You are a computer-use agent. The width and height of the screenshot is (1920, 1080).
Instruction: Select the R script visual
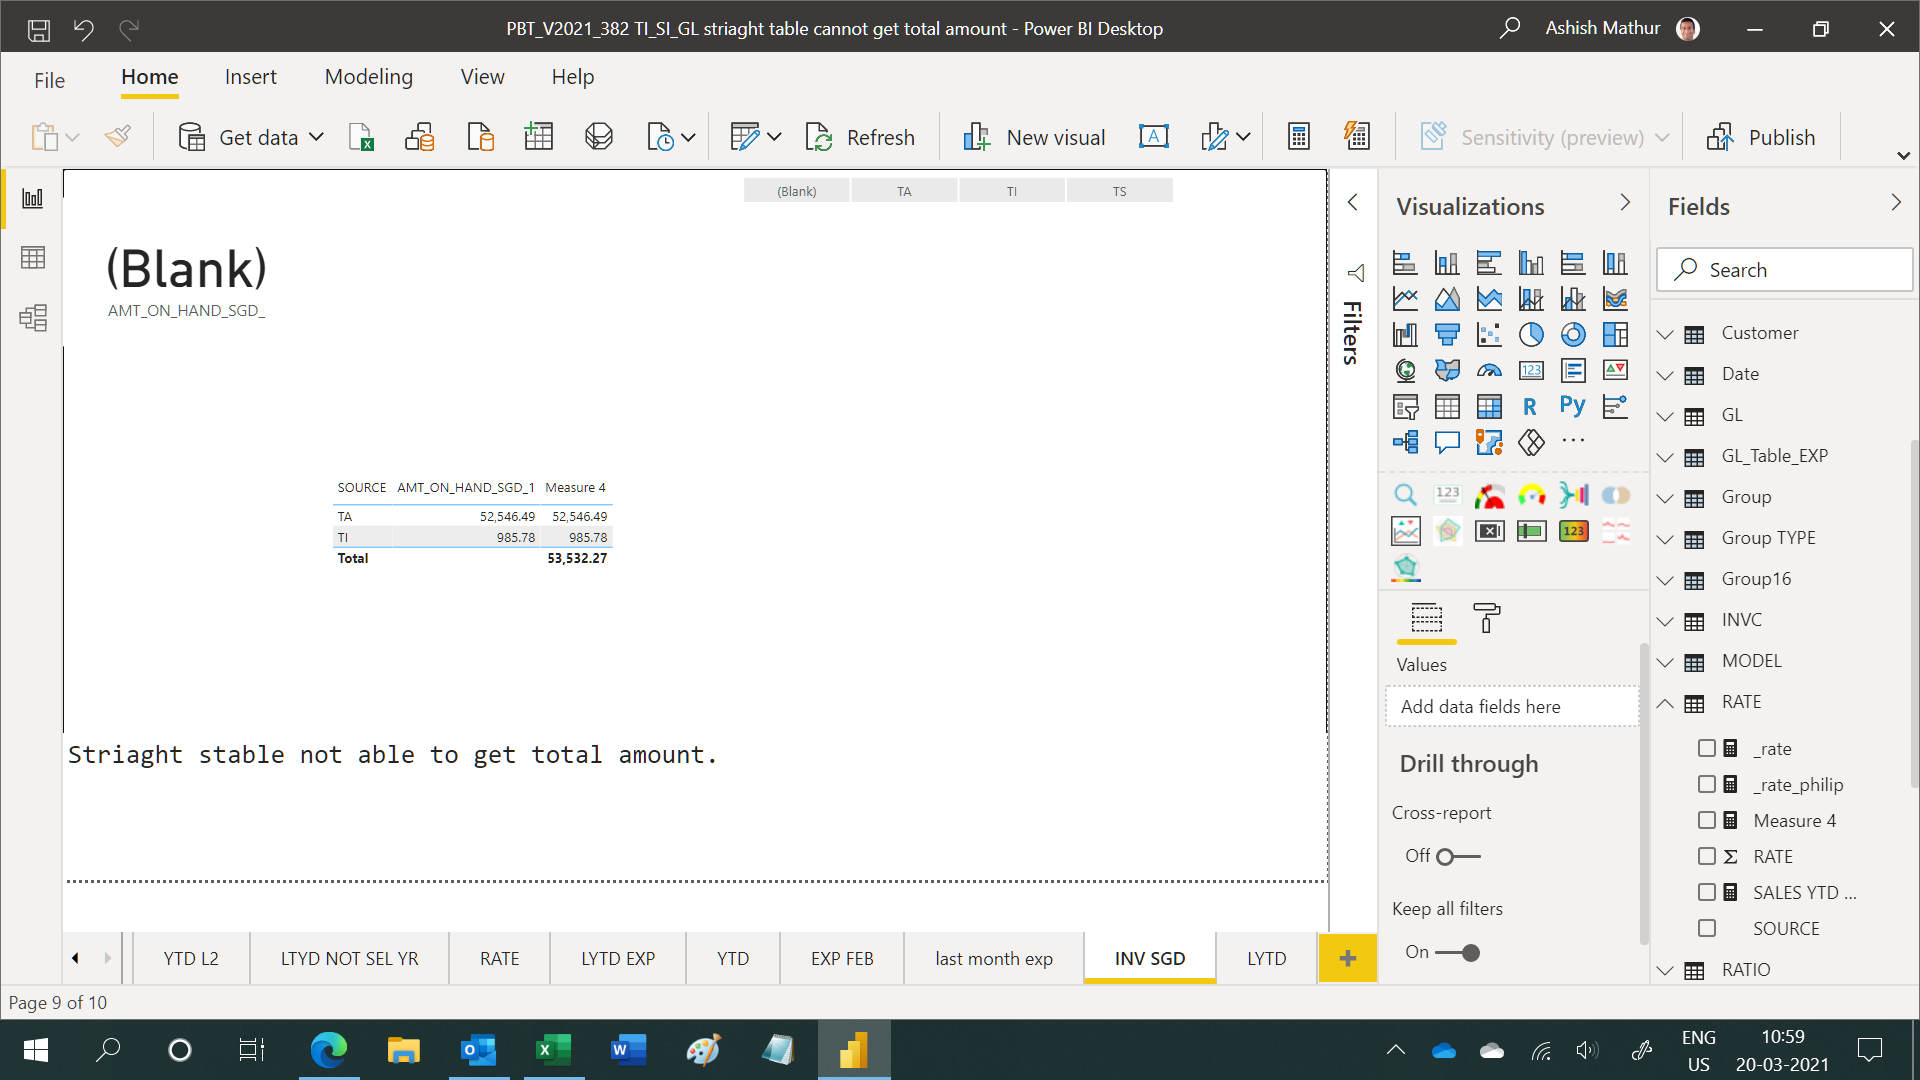click(1530, 407)
